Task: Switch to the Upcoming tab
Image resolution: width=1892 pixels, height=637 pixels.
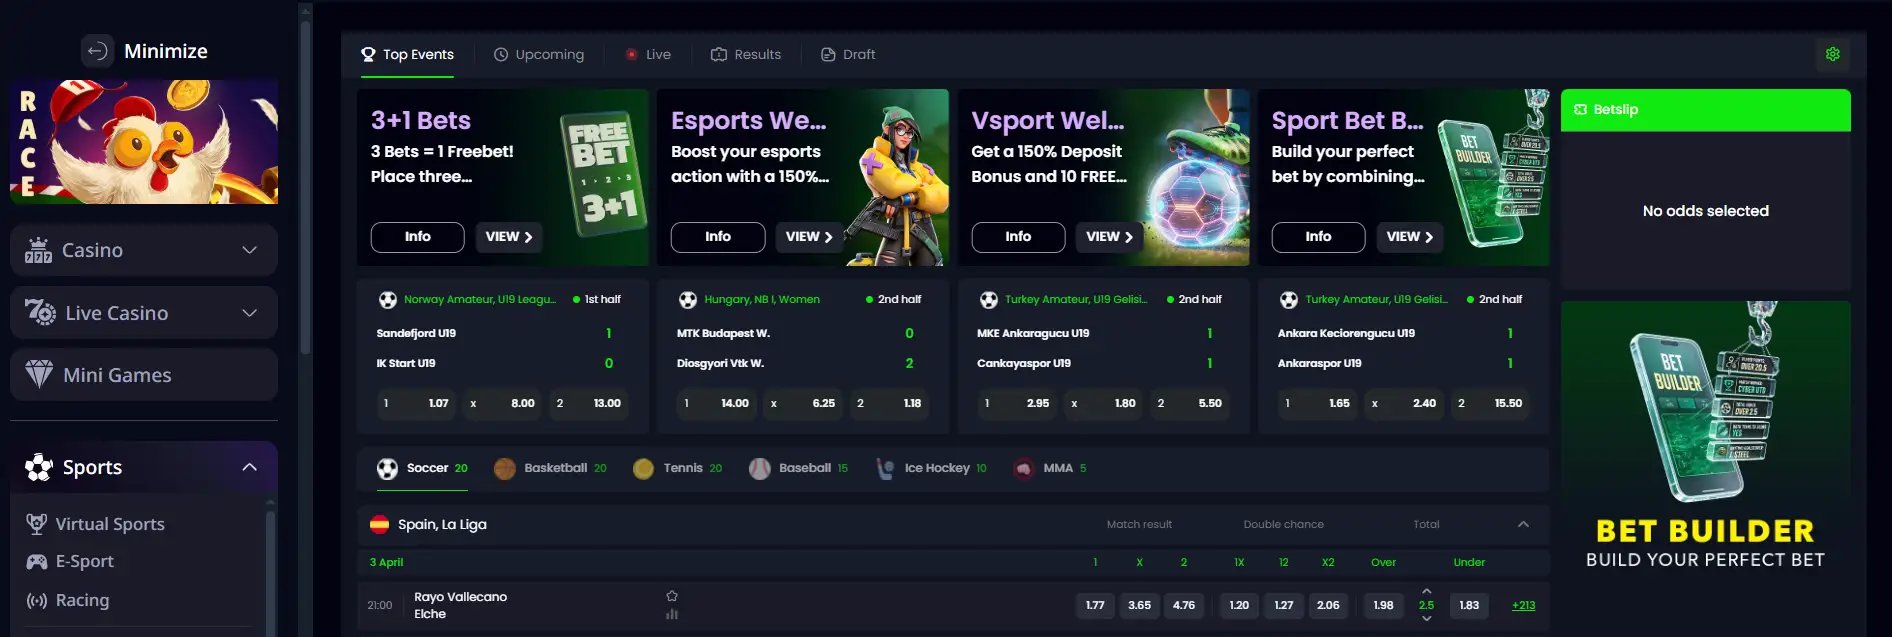Action: [539, 54]
